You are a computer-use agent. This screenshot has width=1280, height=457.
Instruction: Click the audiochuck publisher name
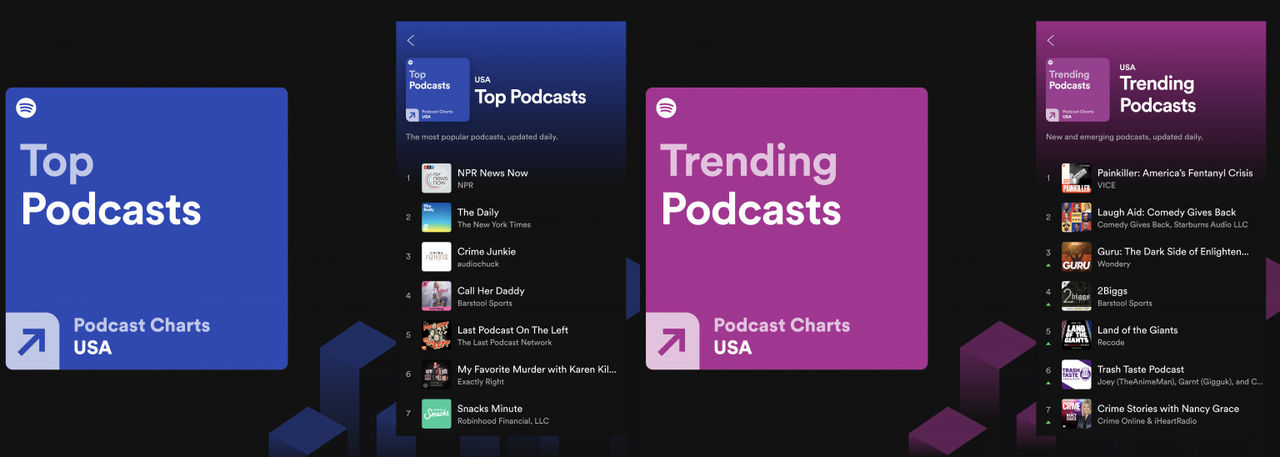tap(477, 264)
